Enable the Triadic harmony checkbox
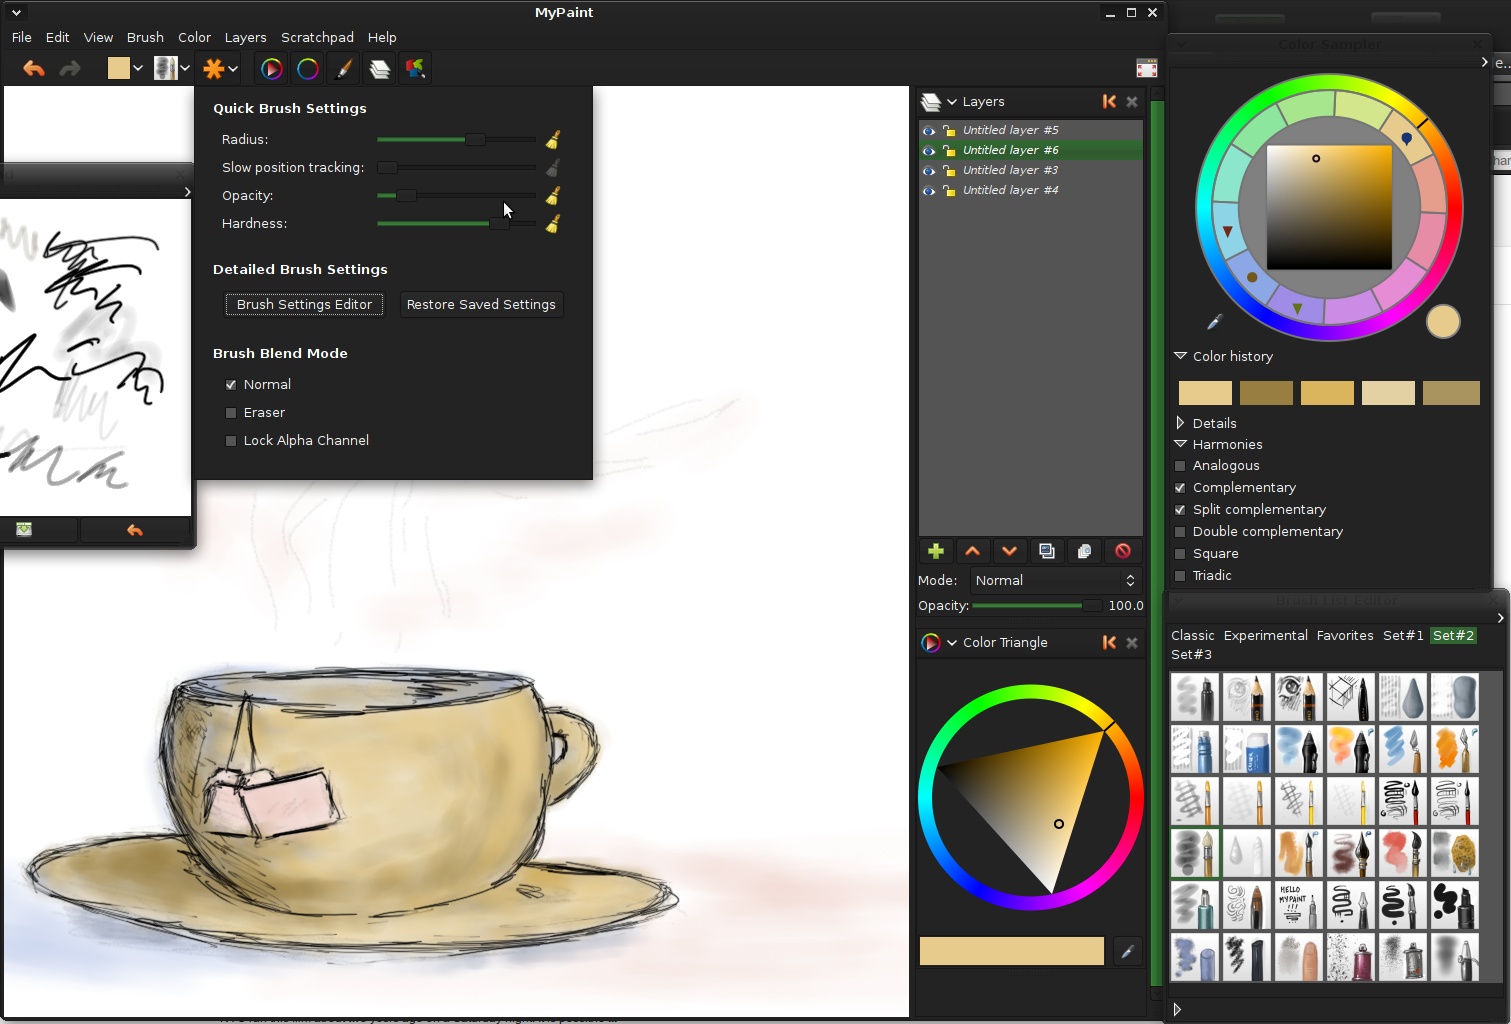The height and width of the screenshot is (1024, 1511). (1180, 576)
